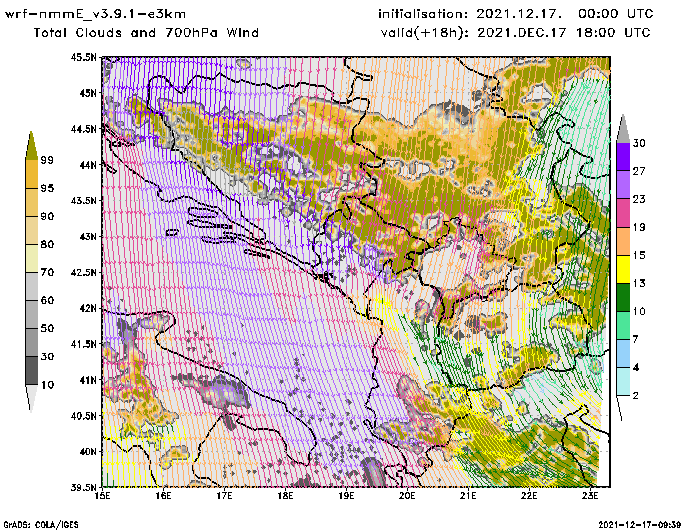700x530 pixels.
Task: Click the model name 'wrf-nmmE_v3.9.1-e3km'
Action: point(96,14)
